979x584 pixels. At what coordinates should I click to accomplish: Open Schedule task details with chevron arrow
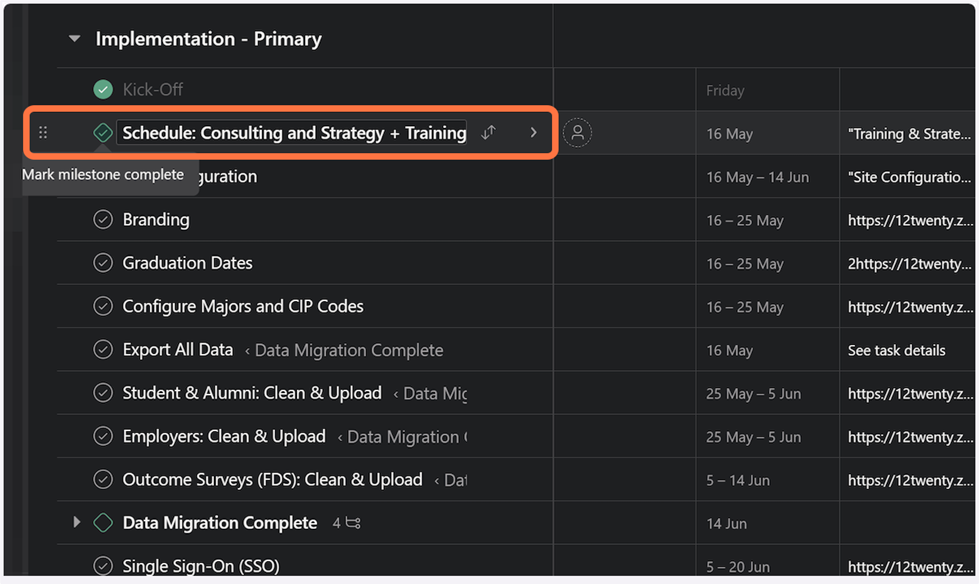point(533,132)
